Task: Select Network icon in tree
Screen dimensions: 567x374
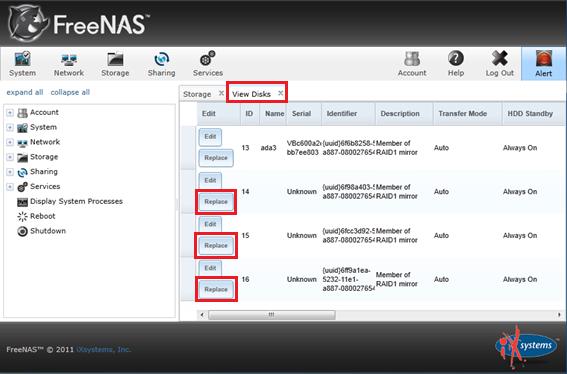Action: point(22,143)
